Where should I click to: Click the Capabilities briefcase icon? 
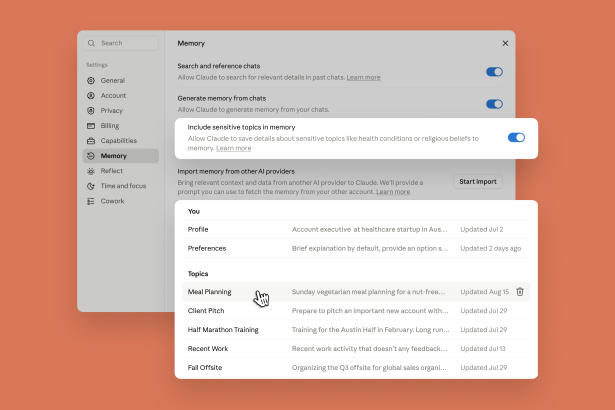coord(91,140)
